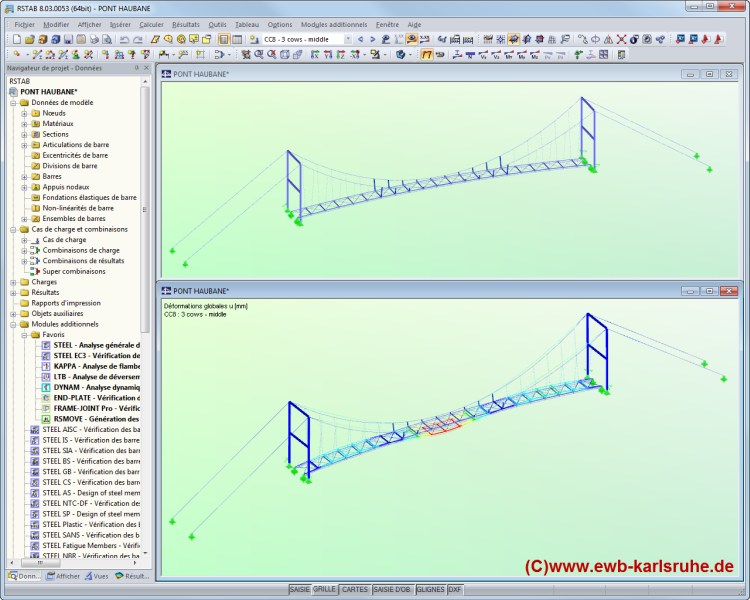Viewport: 750px width, 600px height.
Task: Pin the Navigateur de projet panel
Action: (x=136, y=68)
